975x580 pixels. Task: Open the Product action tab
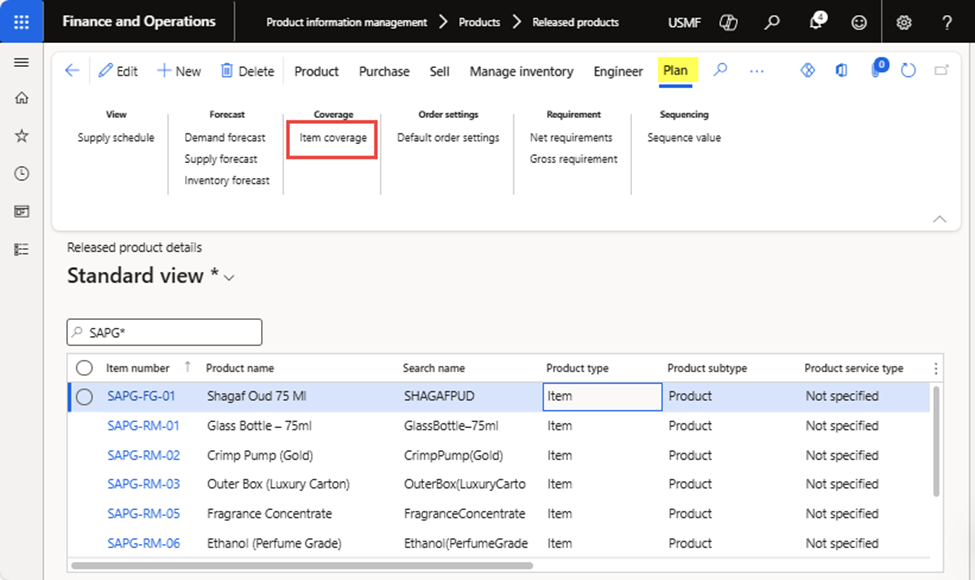pos(317,71)
